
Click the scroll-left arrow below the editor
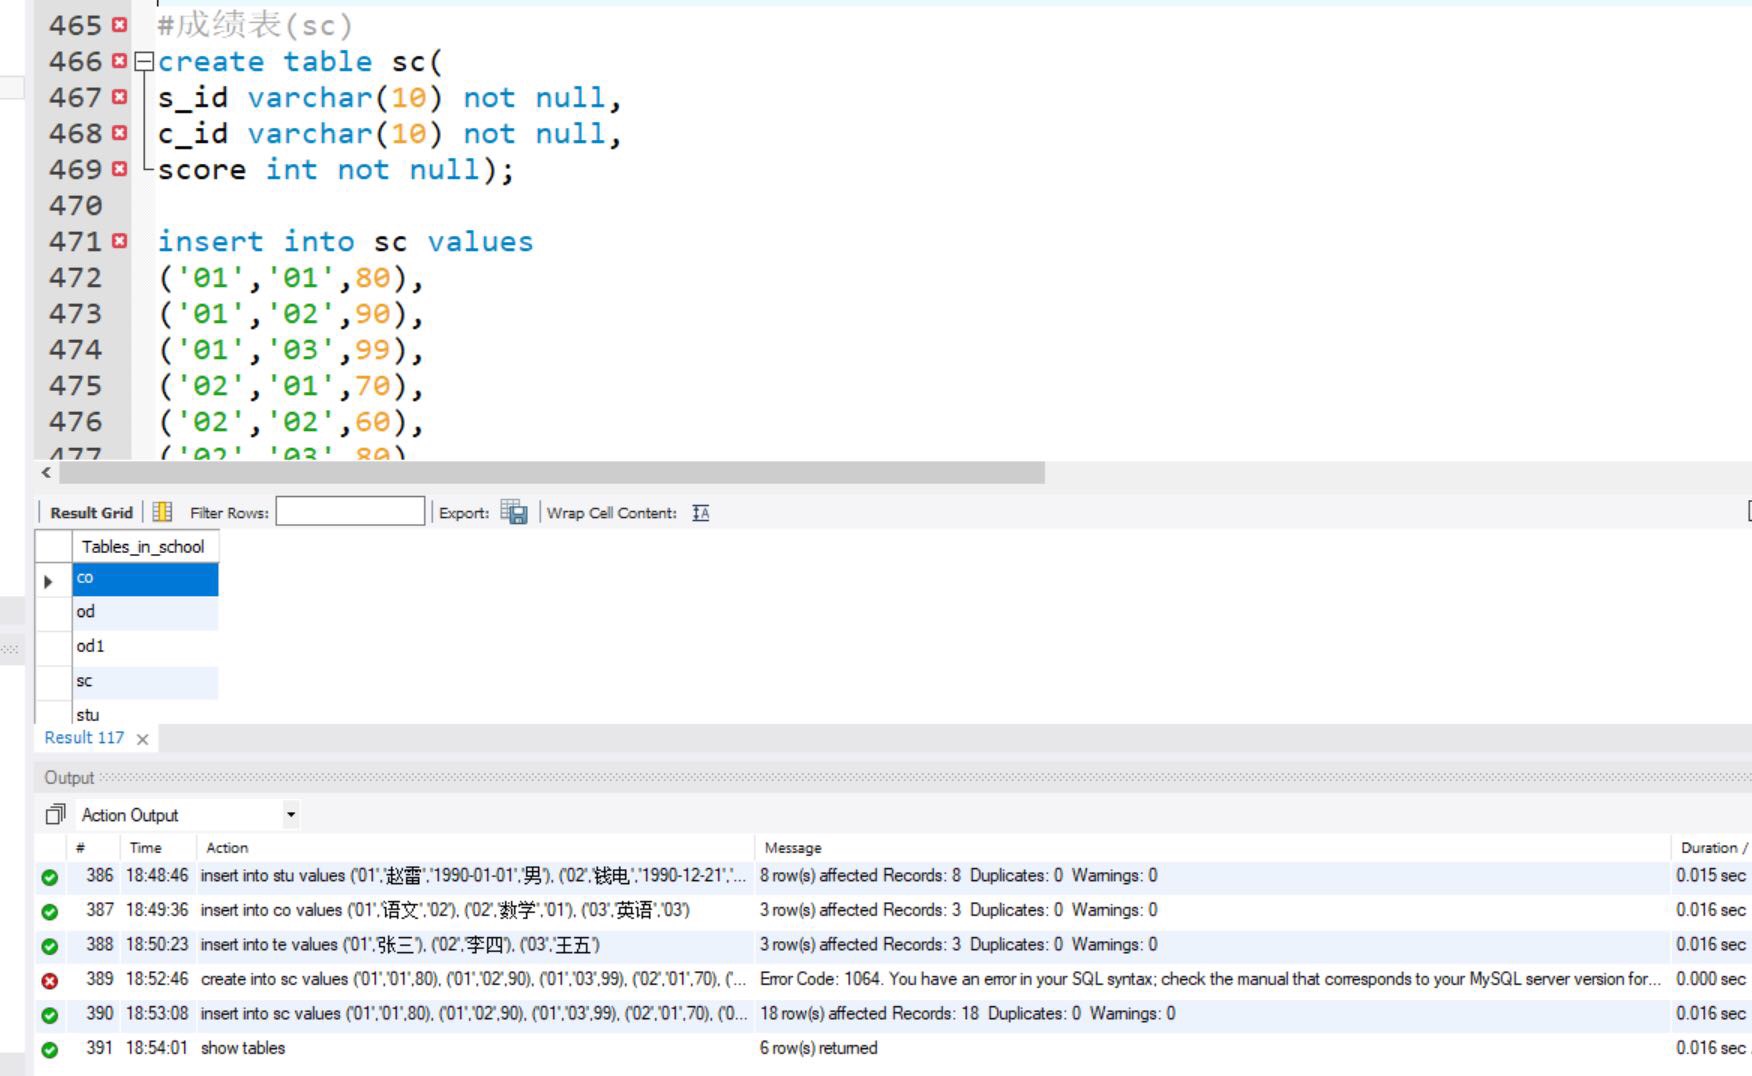[x=46, y=472]
